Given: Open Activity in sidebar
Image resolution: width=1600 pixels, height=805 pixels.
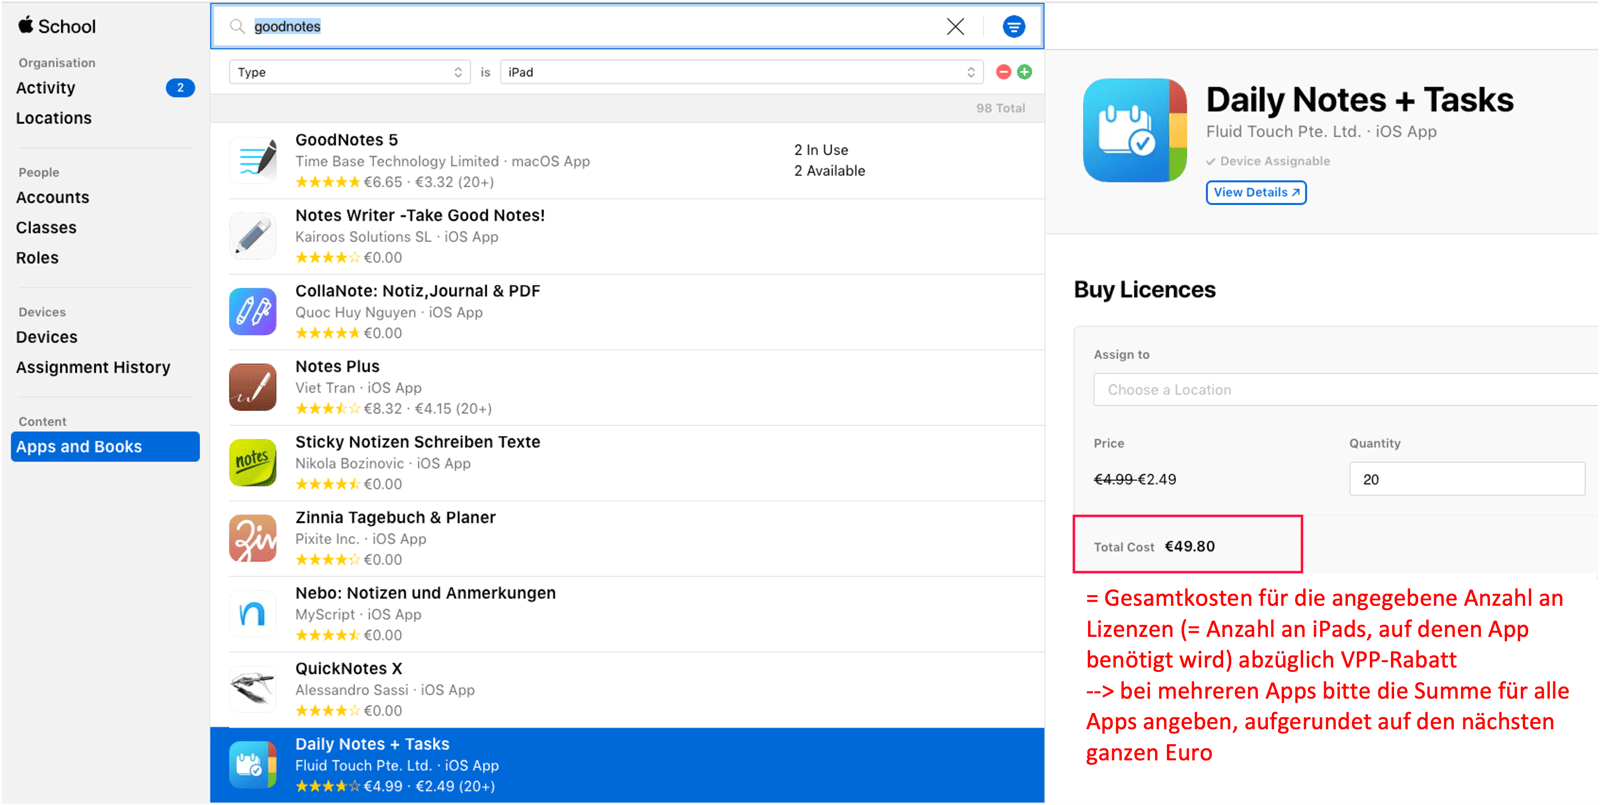Looking at the screenshot, I should pos(45,88).
